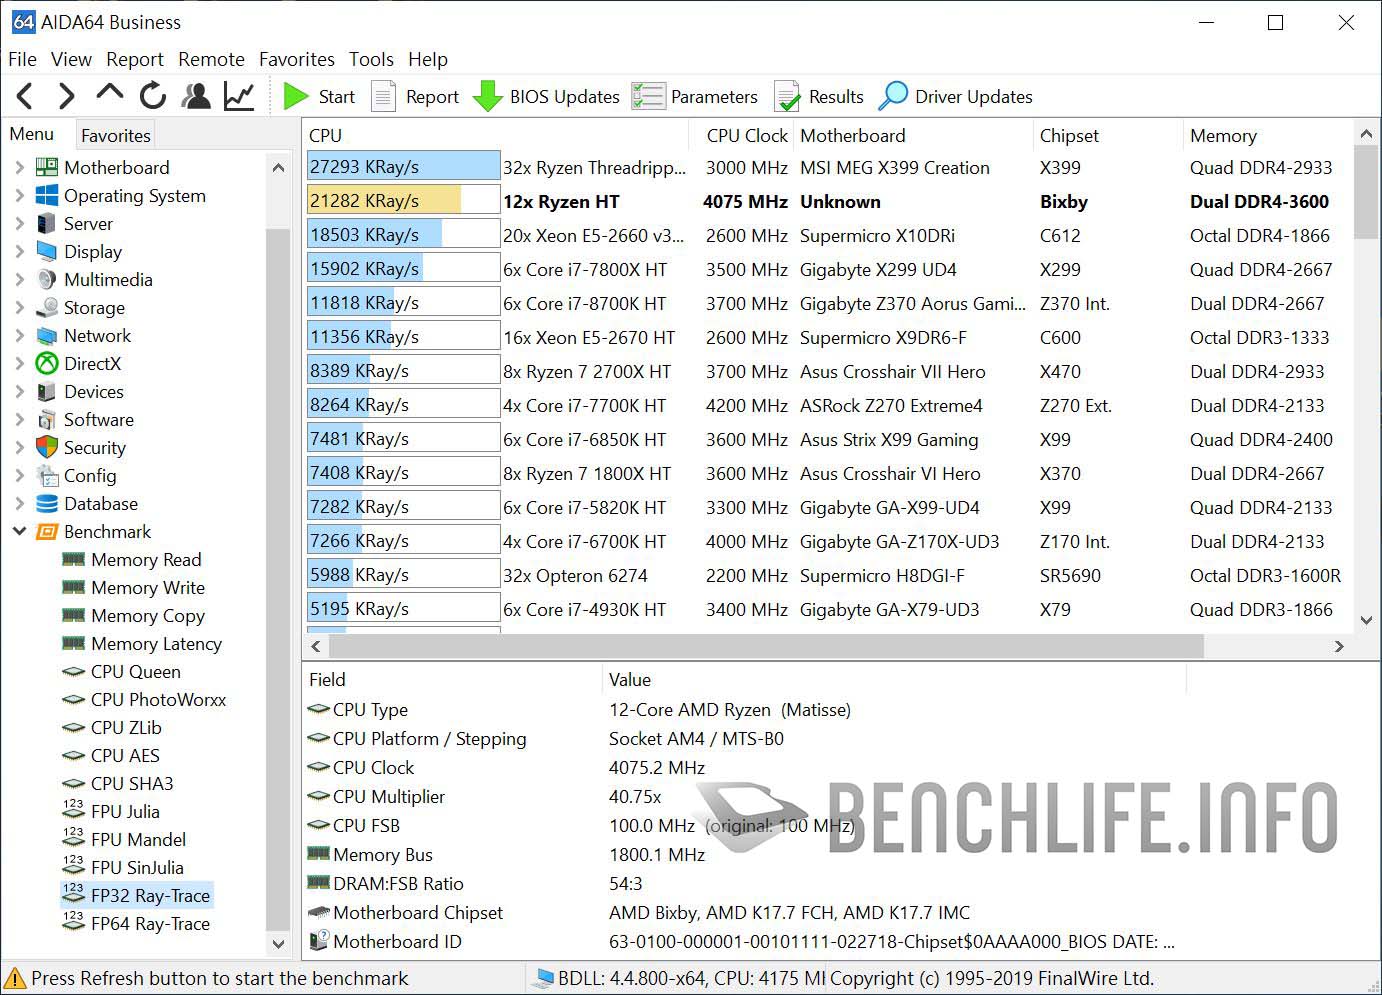Click the refresh icon in the toolbar
1382x995 pixels.
coord(151,95)
